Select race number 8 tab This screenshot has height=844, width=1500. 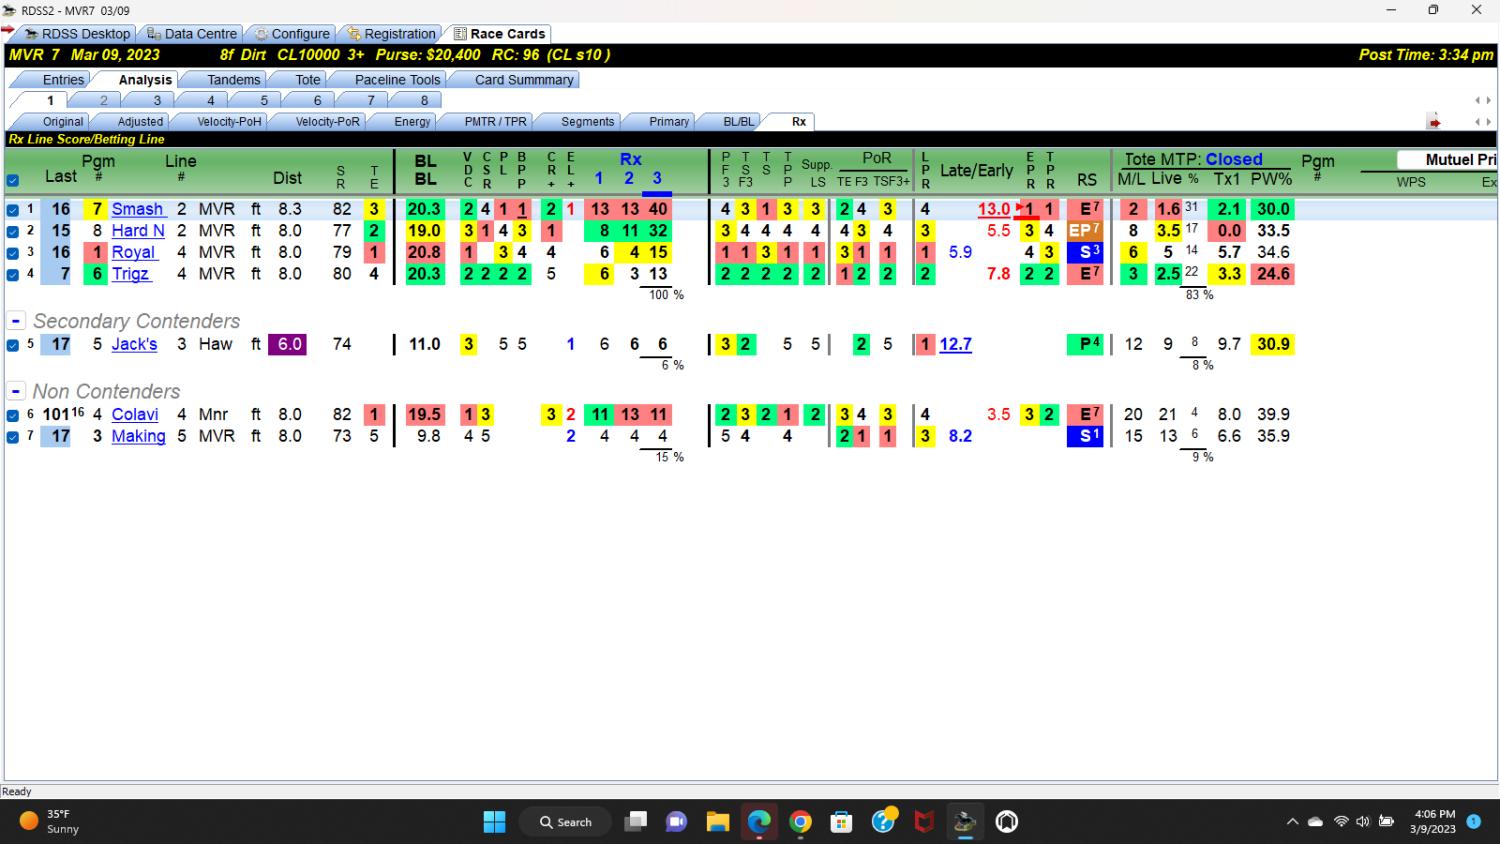pos(424,100)
